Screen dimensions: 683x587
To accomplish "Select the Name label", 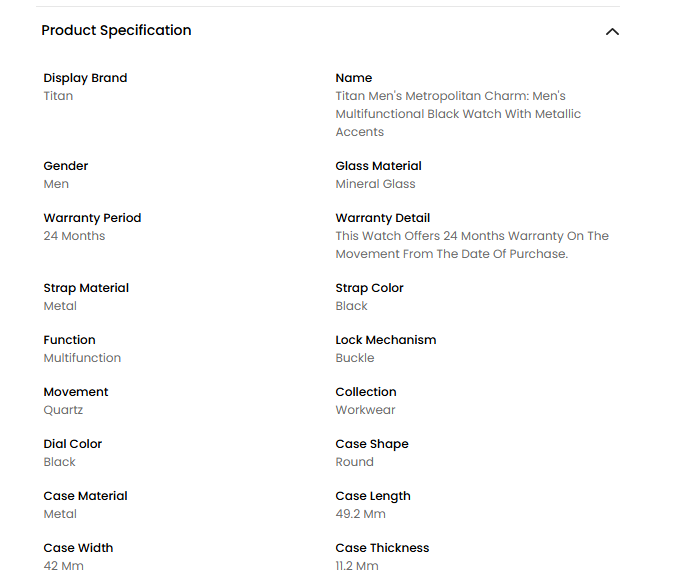I will [354, 78].
